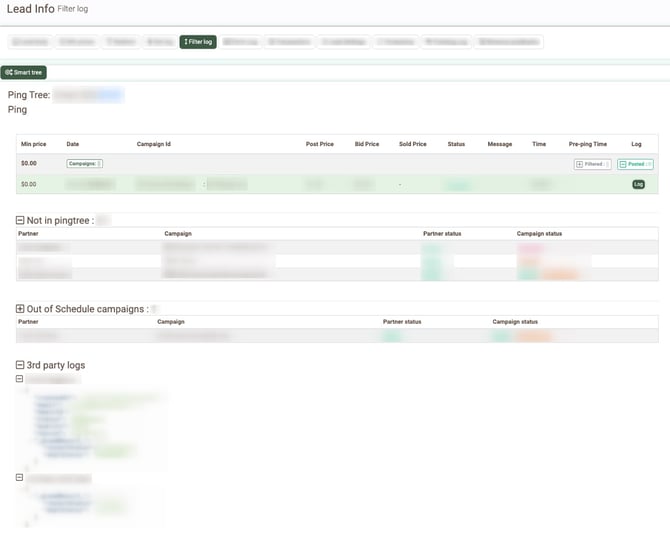Click the Sold Price column header
Screen dimensions: 670x536
point(412,144)
